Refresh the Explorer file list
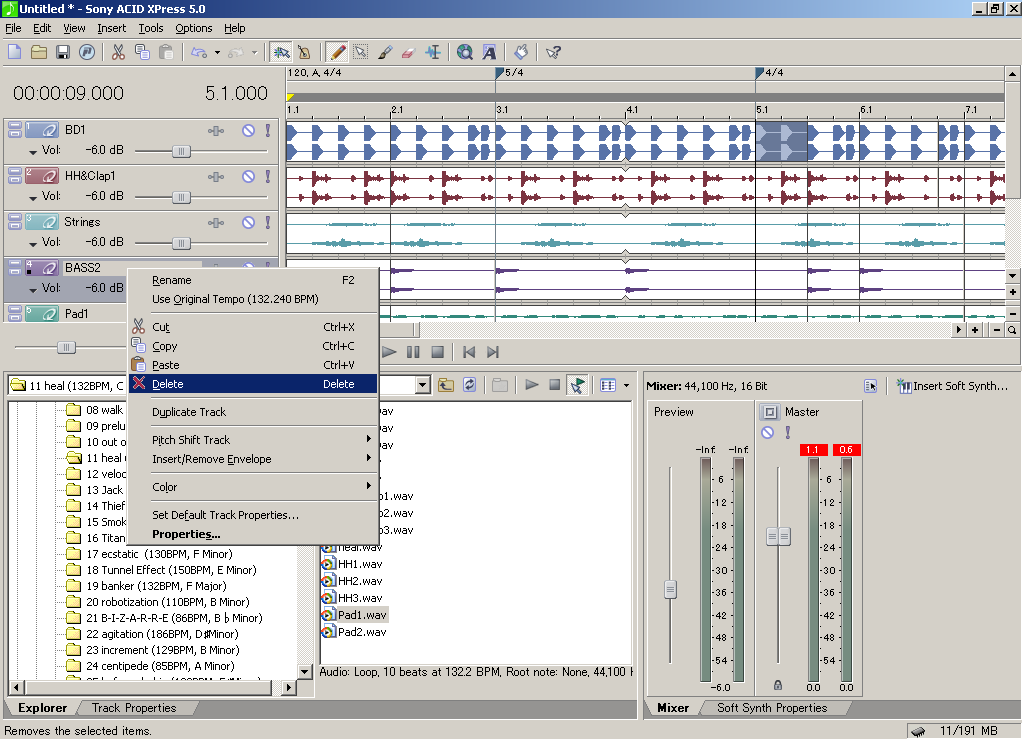The height and width of the screenshot is (739, 1022). point(469,385)
